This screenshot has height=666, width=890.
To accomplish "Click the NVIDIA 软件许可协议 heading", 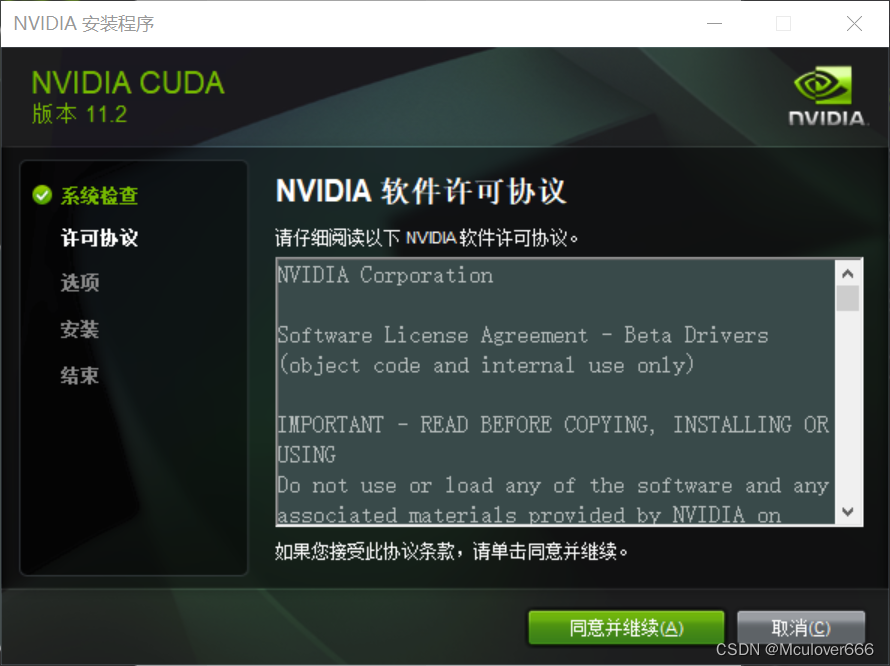I will (x=421, y=191).
